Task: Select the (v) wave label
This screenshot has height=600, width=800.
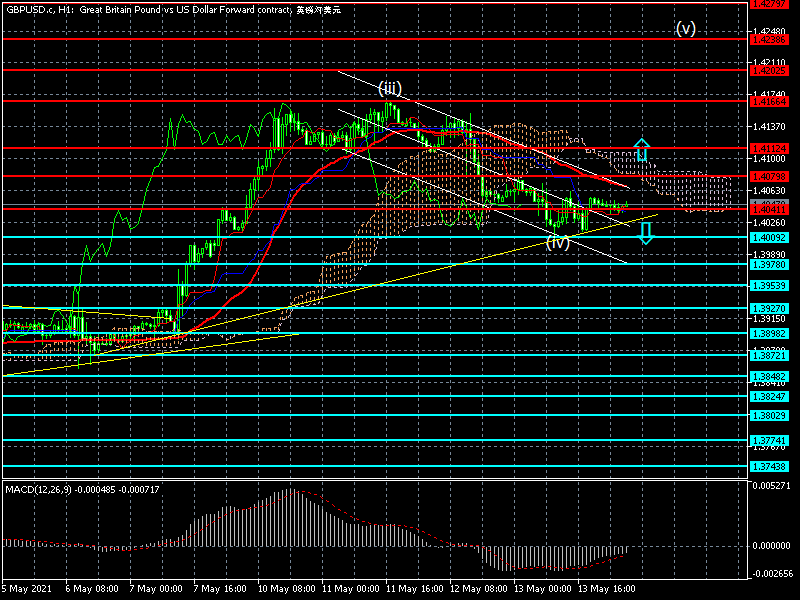Action: point(685,29)
